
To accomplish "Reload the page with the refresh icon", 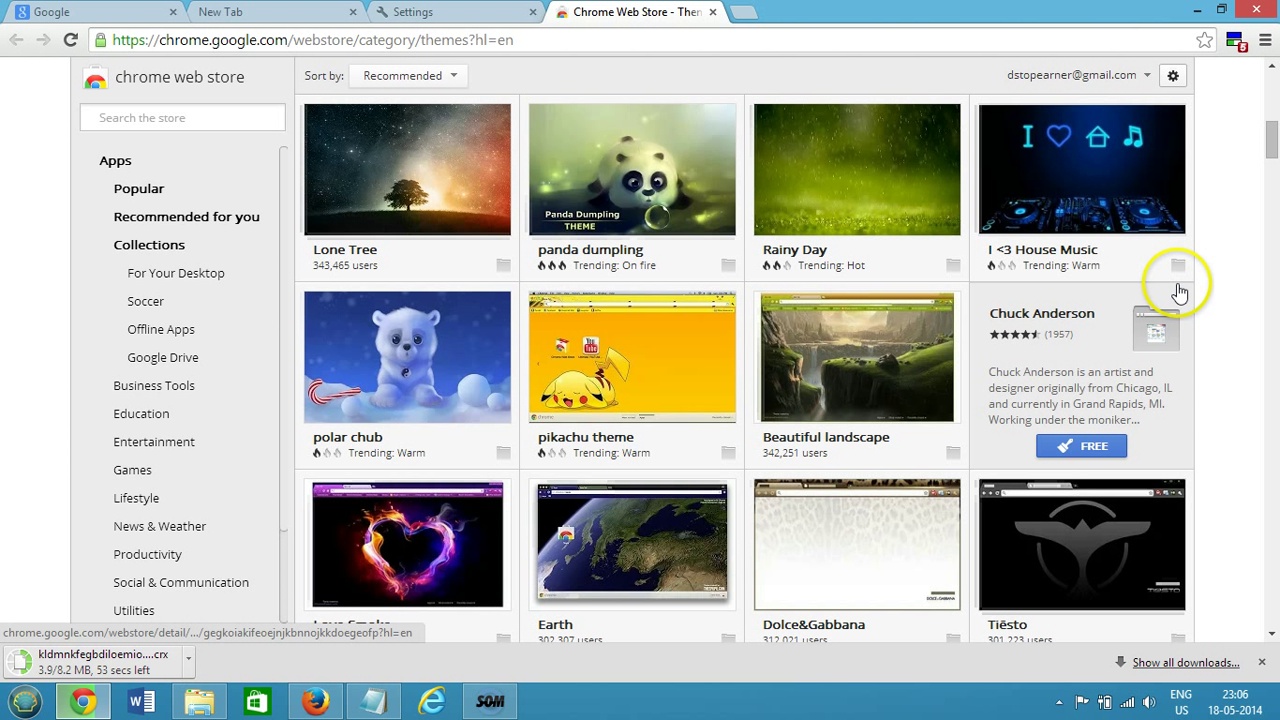I will (x=70, y=40).
